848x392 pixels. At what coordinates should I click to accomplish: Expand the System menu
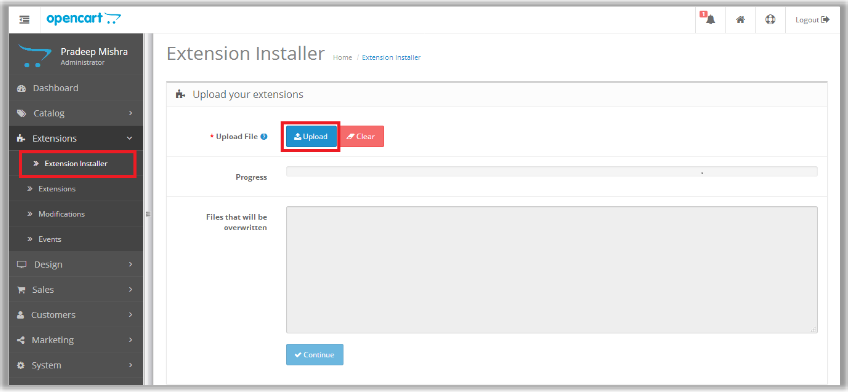(x=76, y=366)
